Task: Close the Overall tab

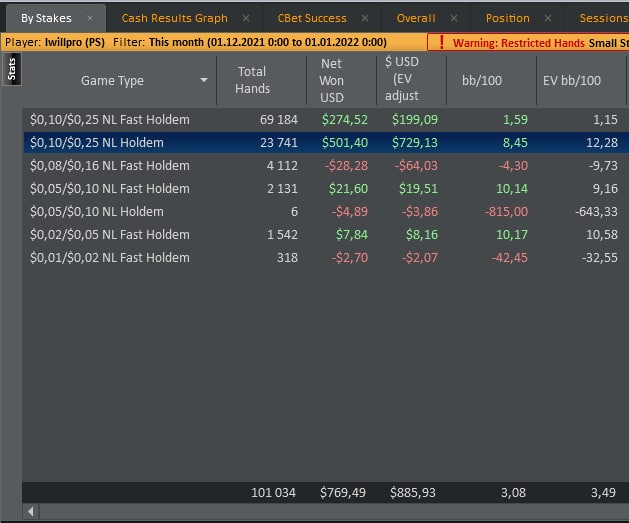Action: 453,18
